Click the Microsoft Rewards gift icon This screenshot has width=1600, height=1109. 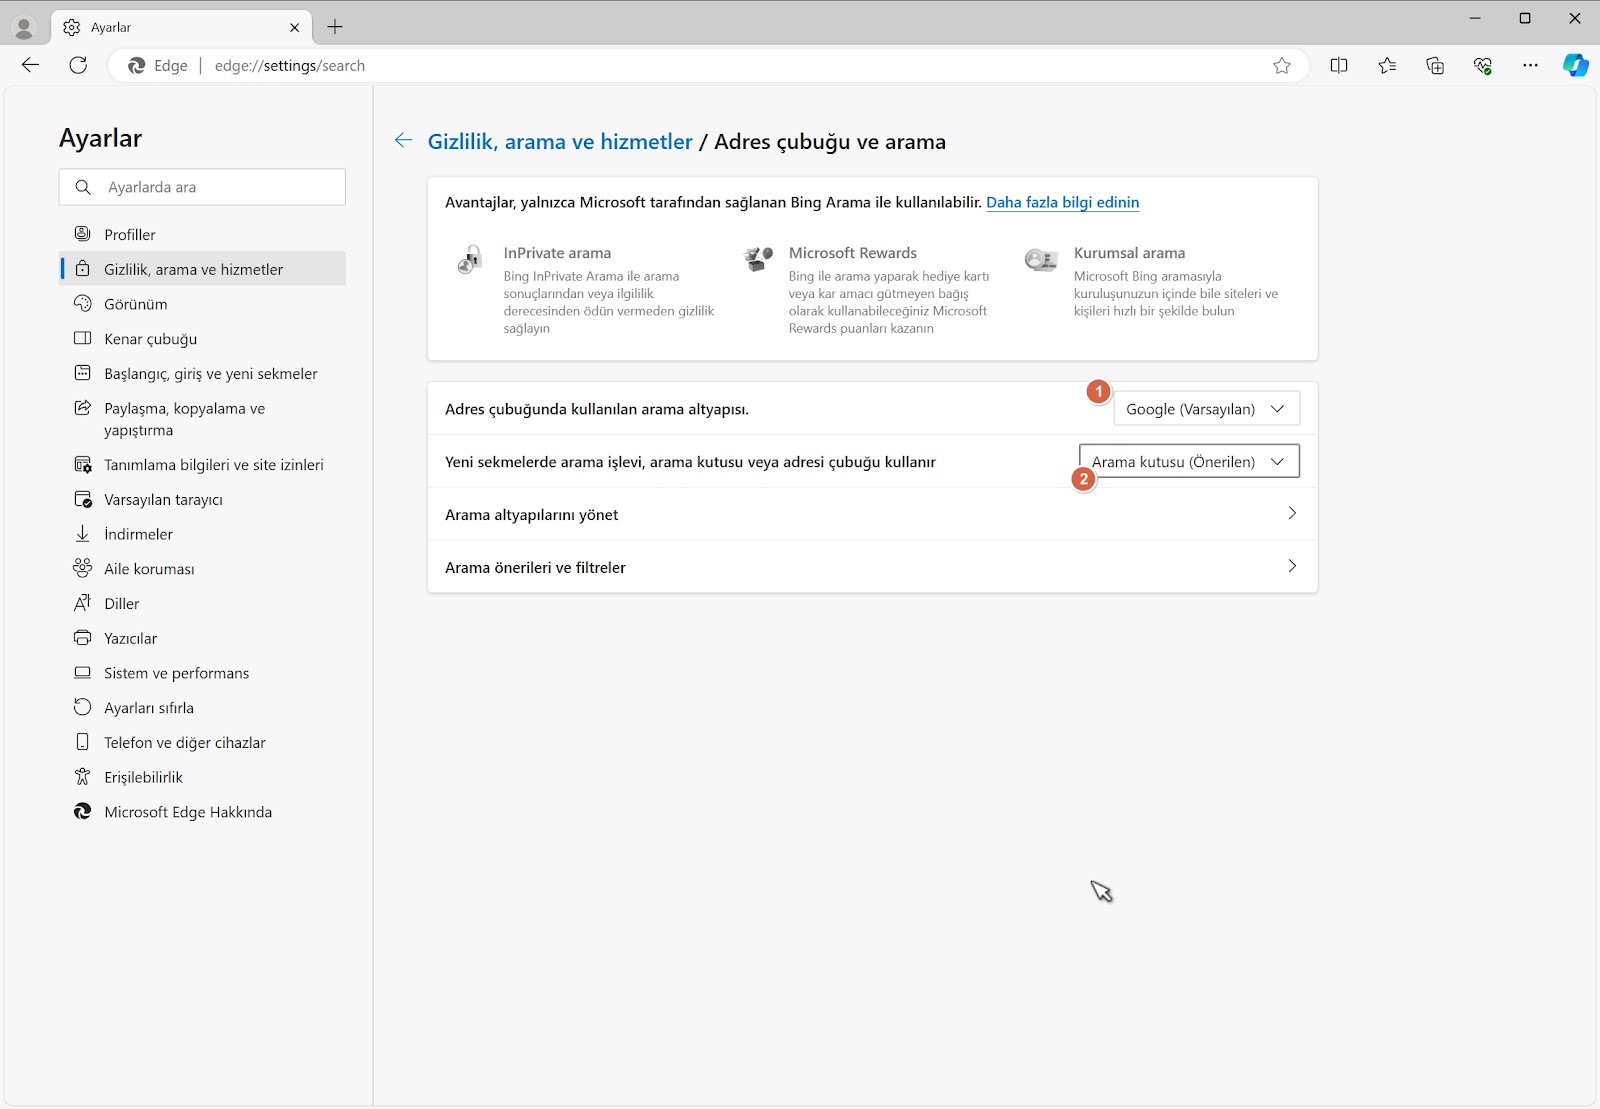coord(758,259)
